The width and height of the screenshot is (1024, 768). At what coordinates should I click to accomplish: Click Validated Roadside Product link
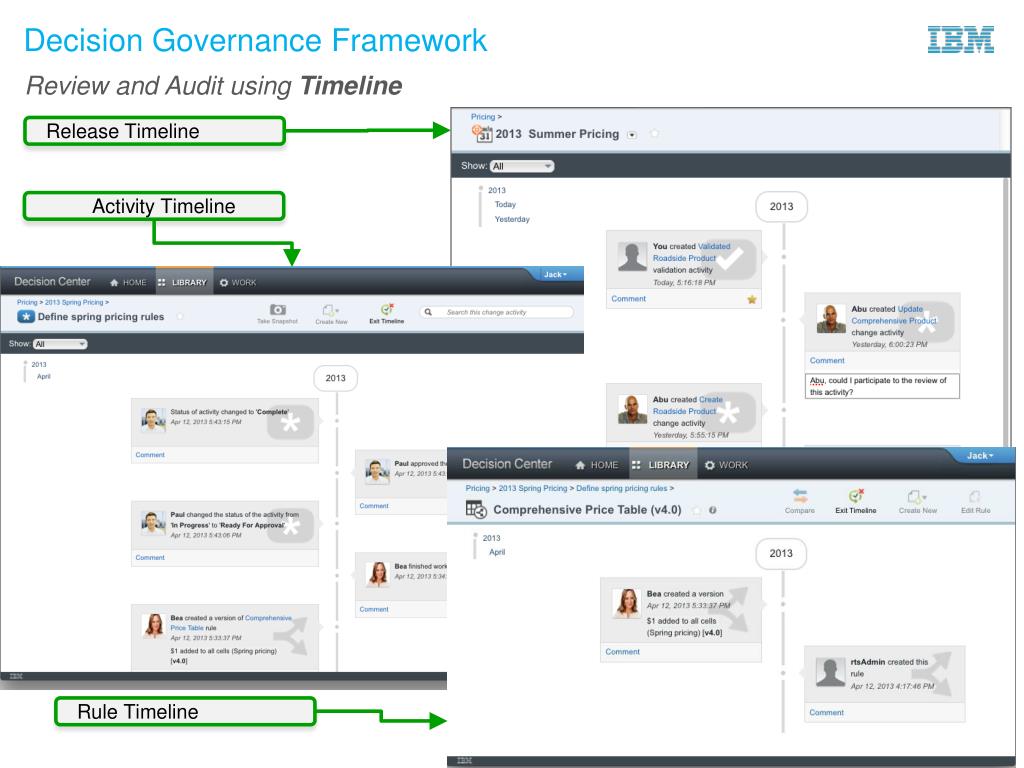tap(691, 252)
